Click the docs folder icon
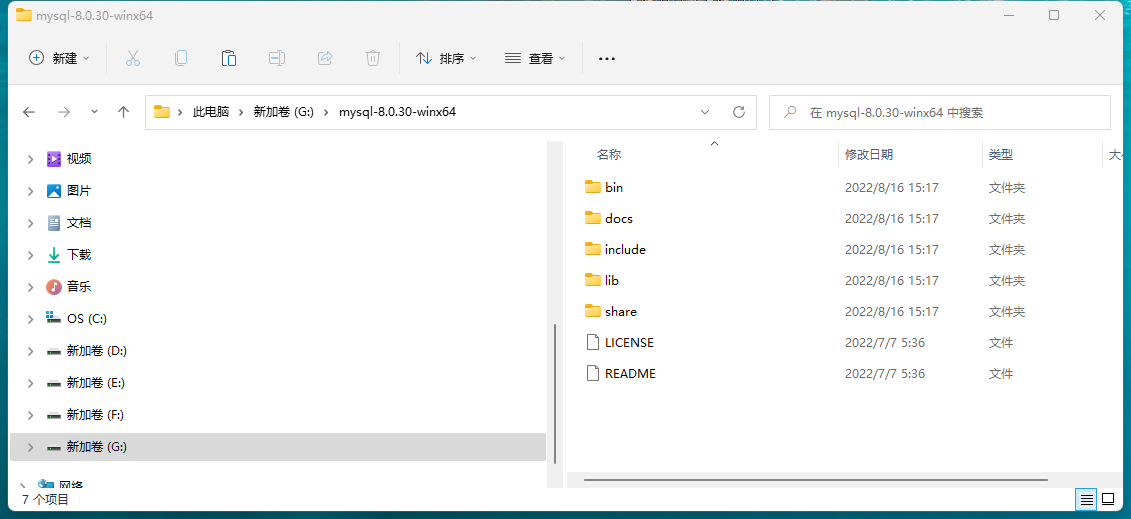The width and height of the screenshot is (1131, 519). point(593,218)
